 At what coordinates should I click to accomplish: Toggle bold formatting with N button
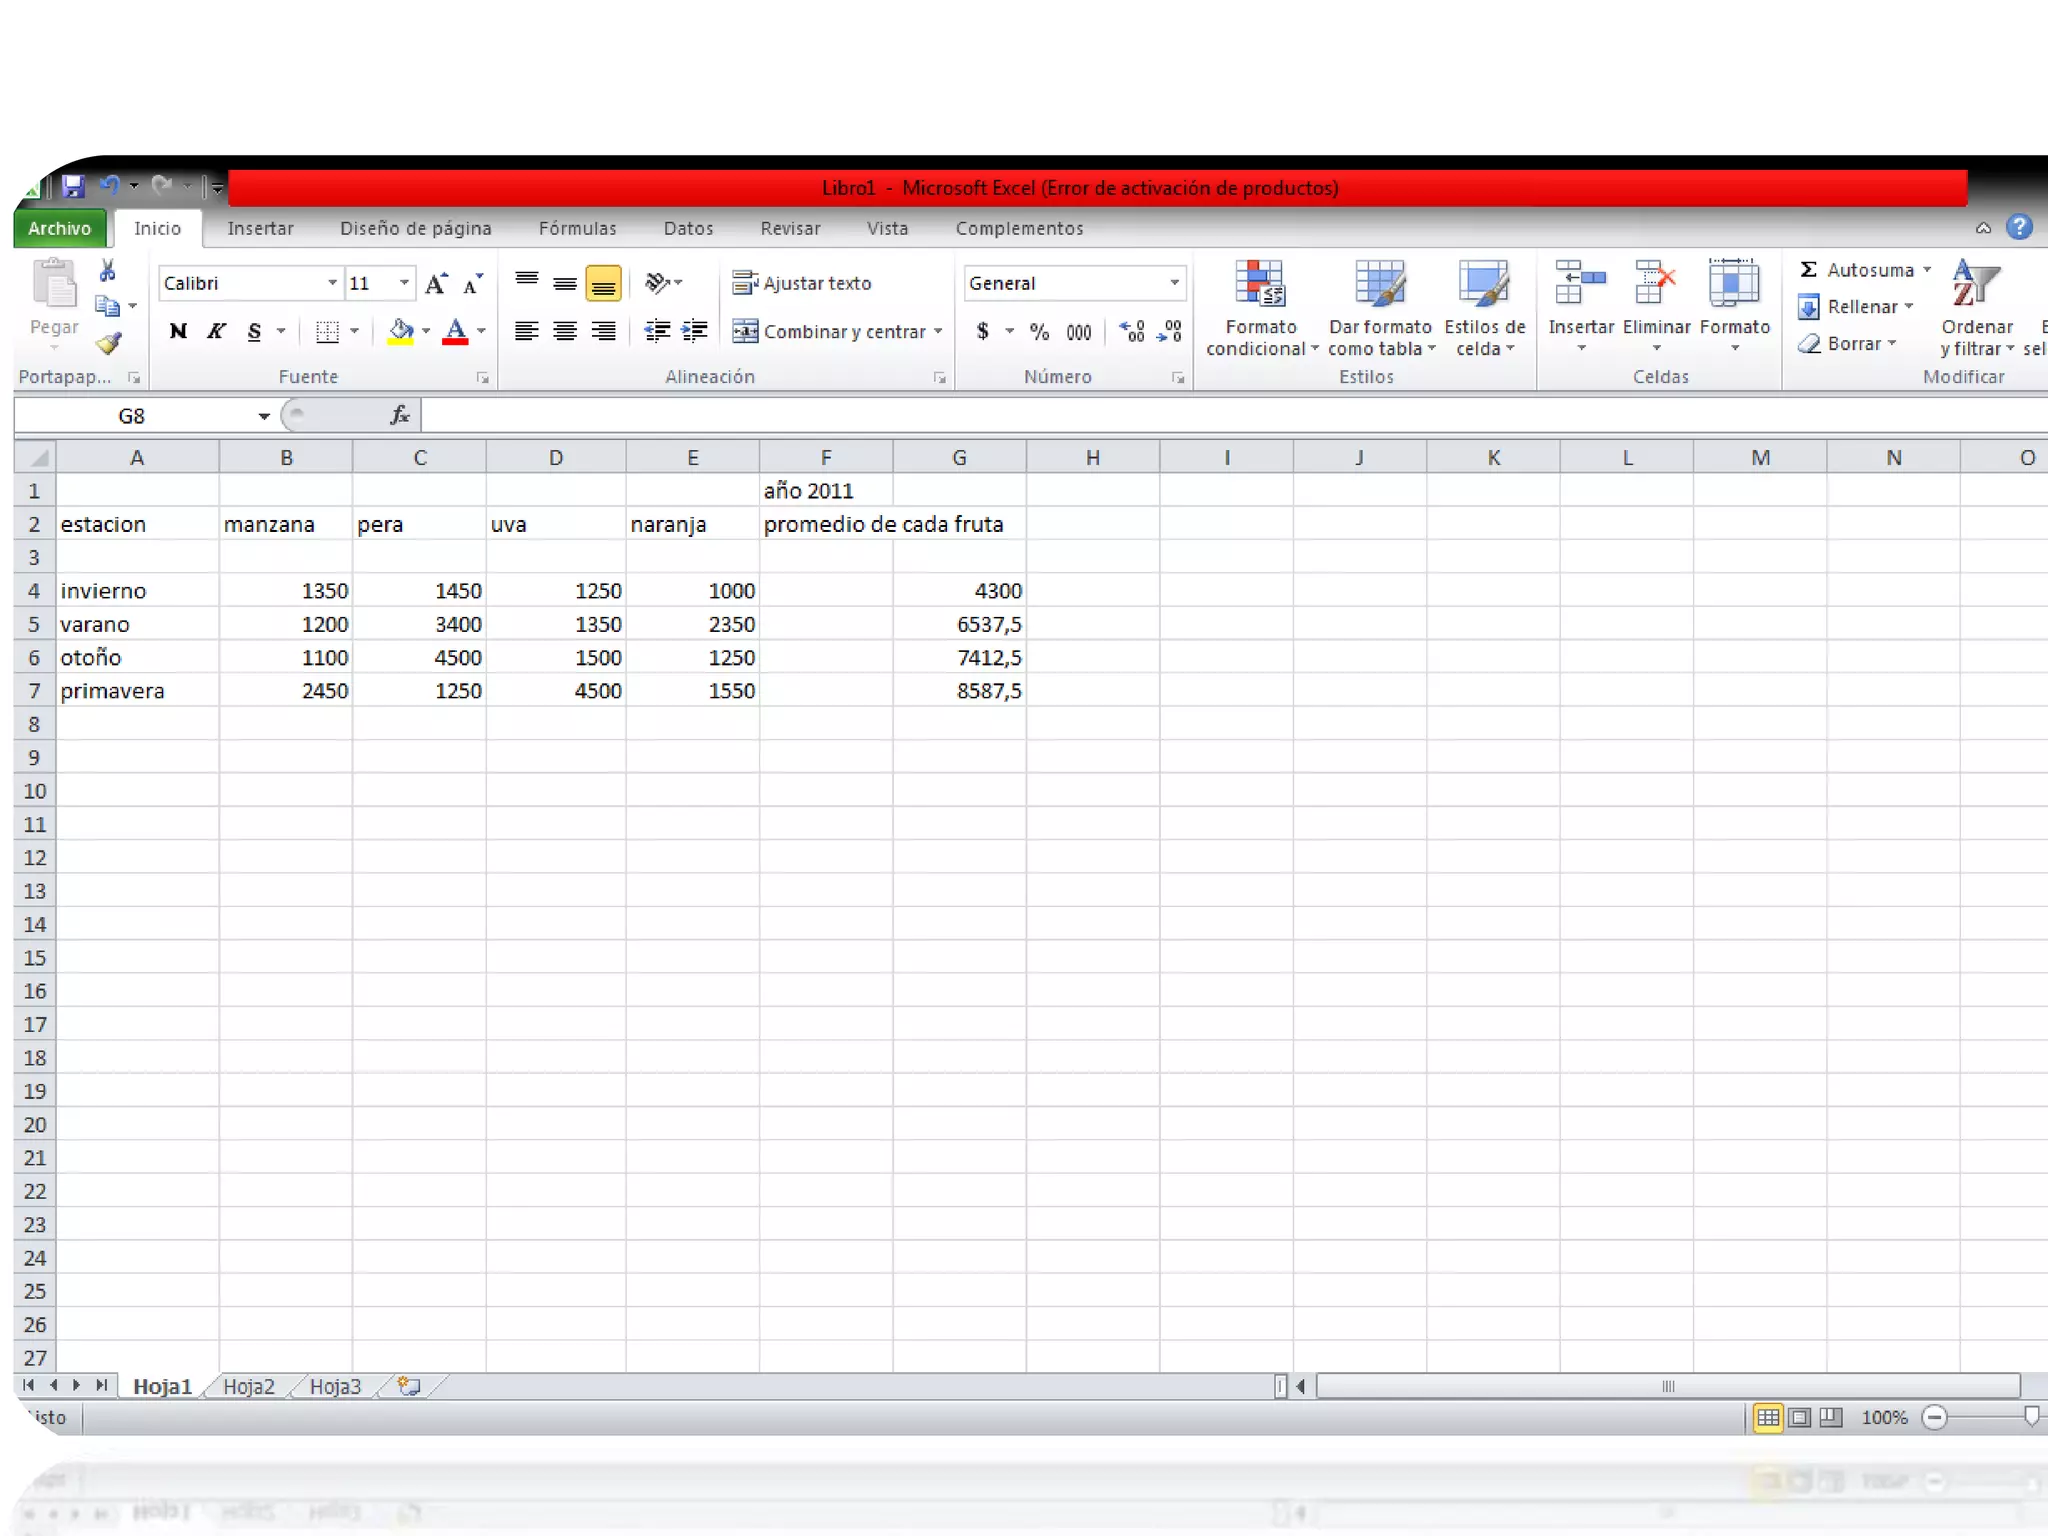point(178,332)
